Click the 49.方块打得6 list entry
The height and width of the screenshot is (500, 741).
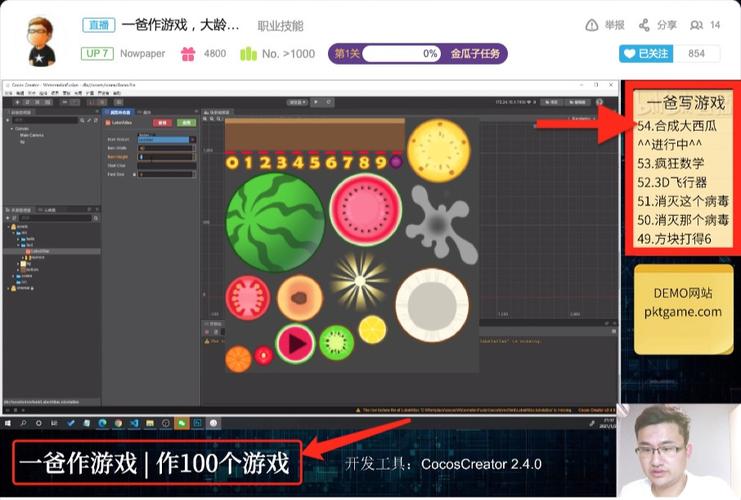(674, 239)
